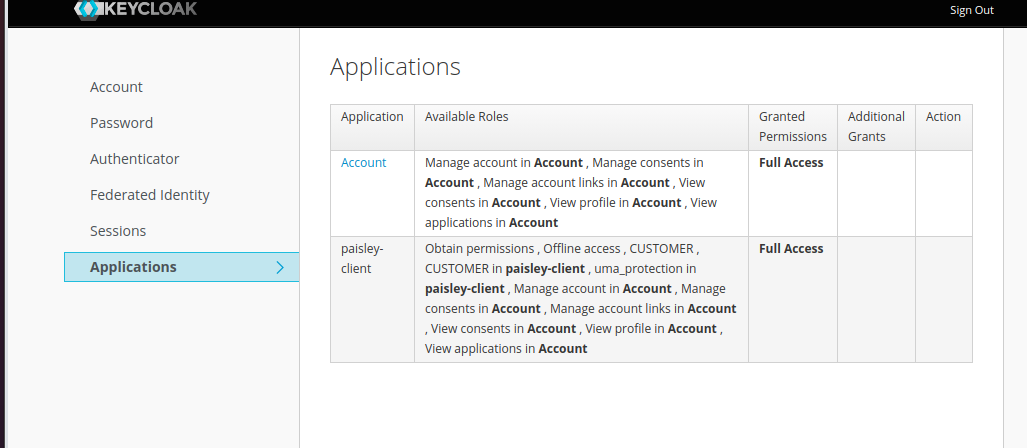Open the Account application link in the table

click(x=363, y=162)
